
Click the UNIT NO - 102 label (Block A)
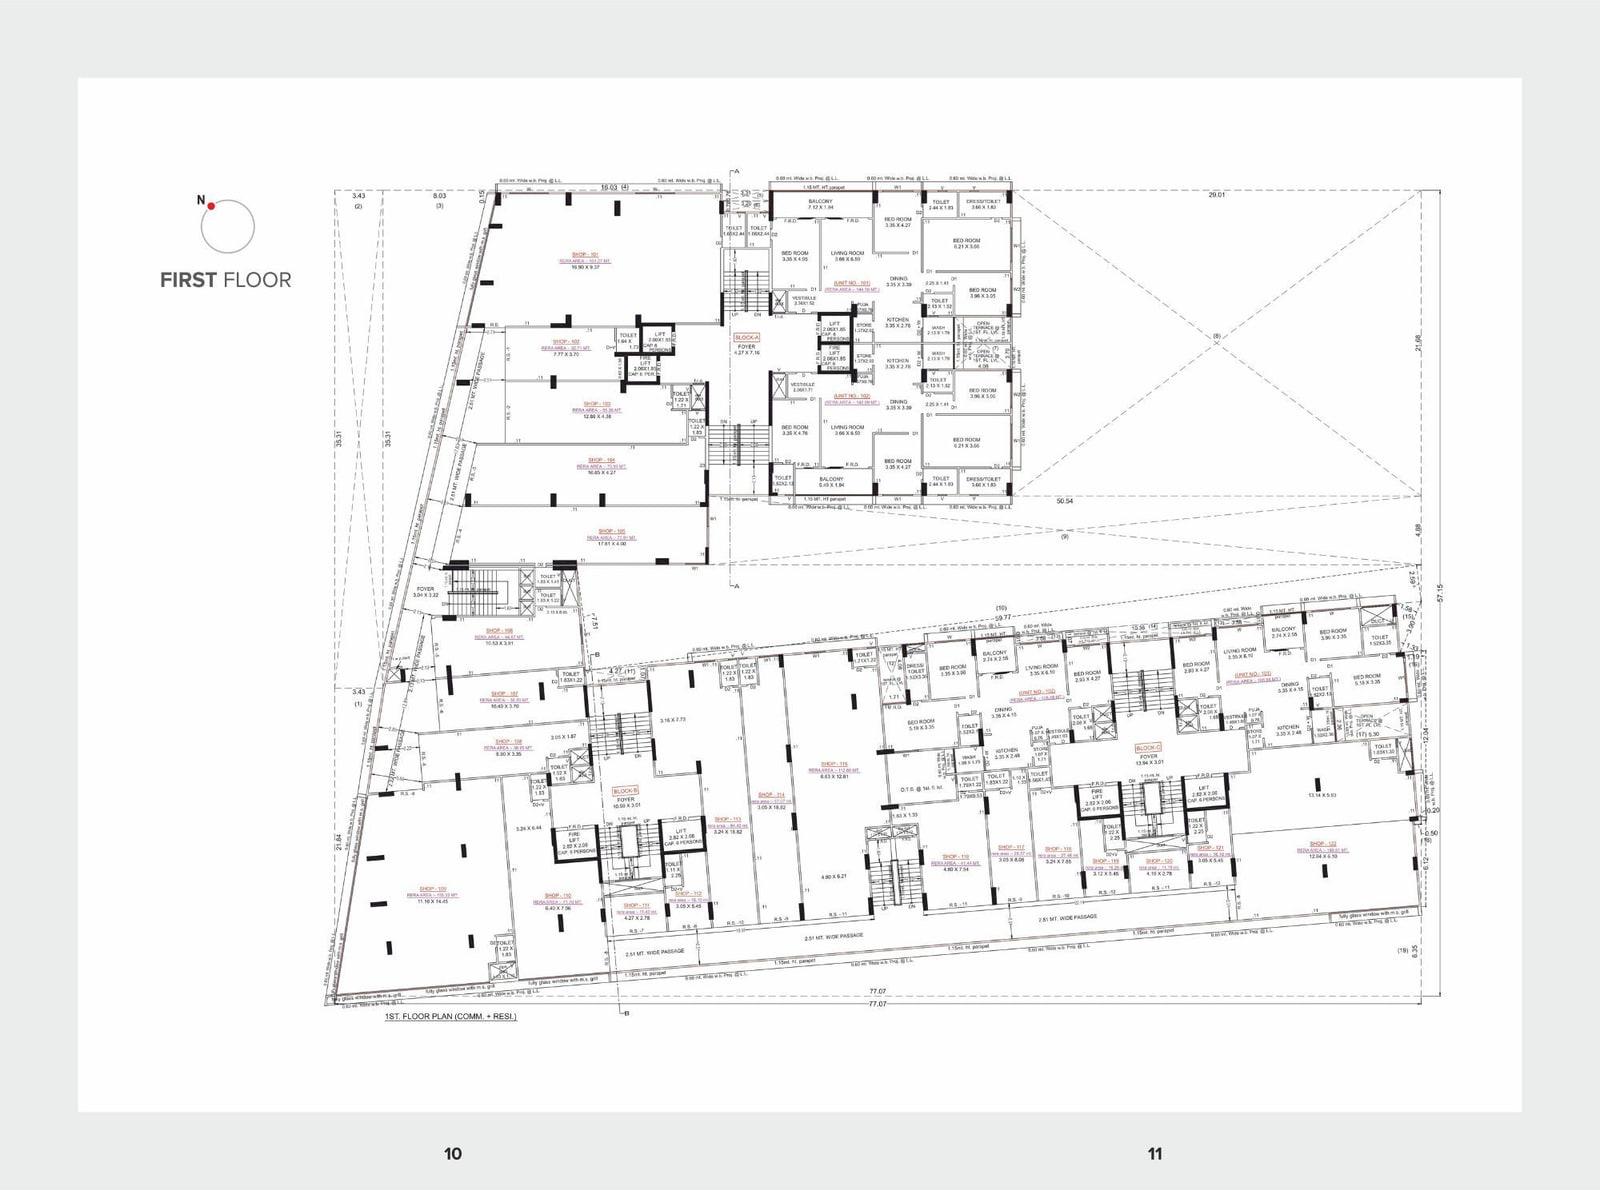[x=850, y=397]
